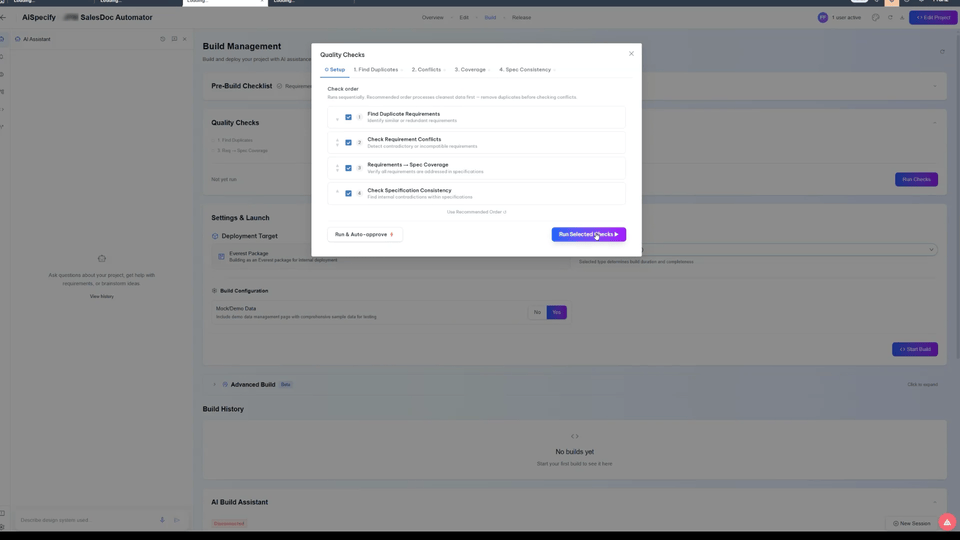Click the send icon in the chat input
Viewport: 960px width, 540px height.
point(177,520)
